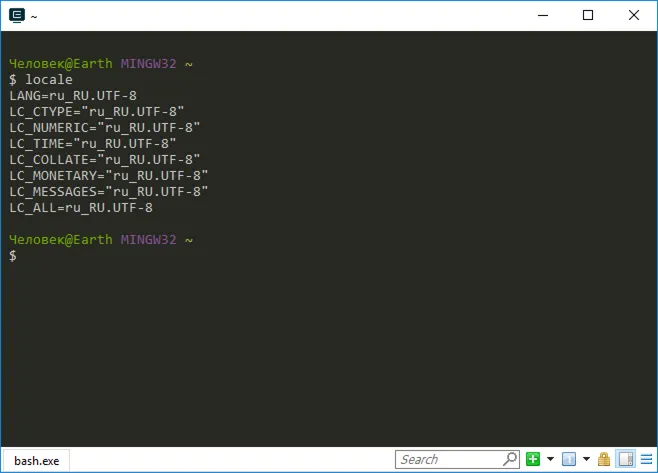The image size is (658, 473).
Task: Toggle the padlock lock icon
Action: pos(604,459)
